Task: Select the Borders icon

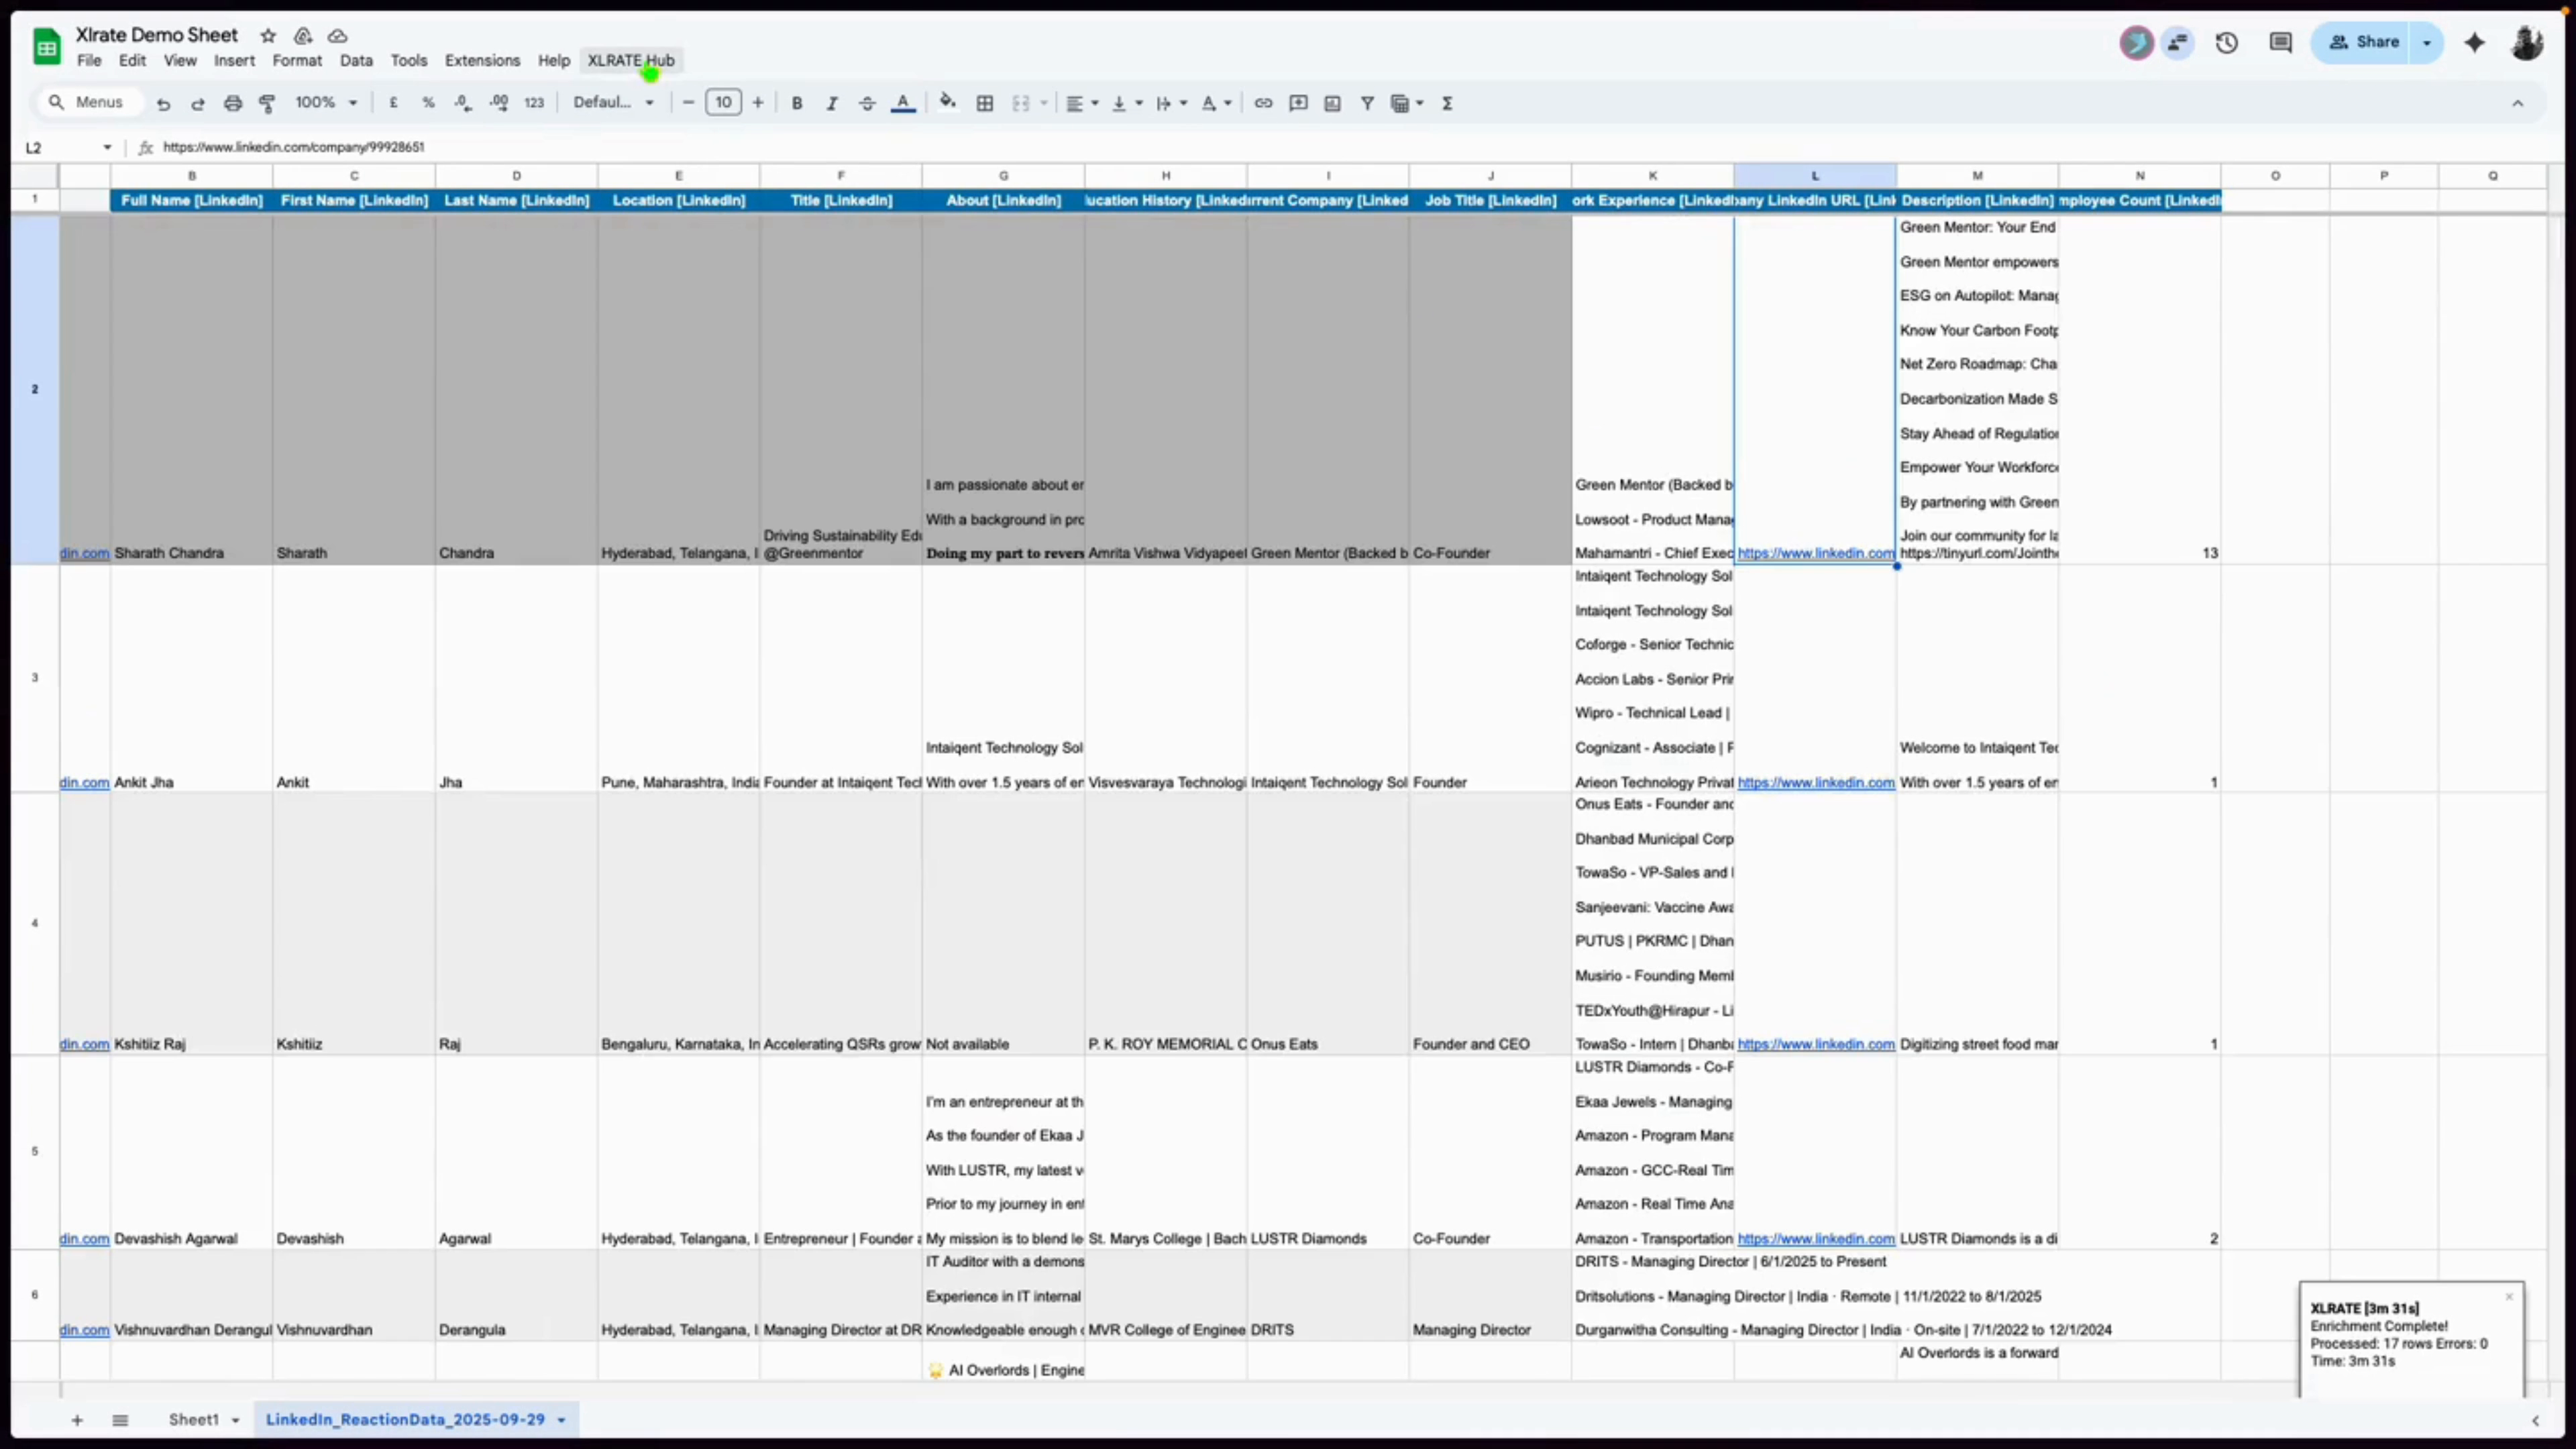Action: click(985, 102)
